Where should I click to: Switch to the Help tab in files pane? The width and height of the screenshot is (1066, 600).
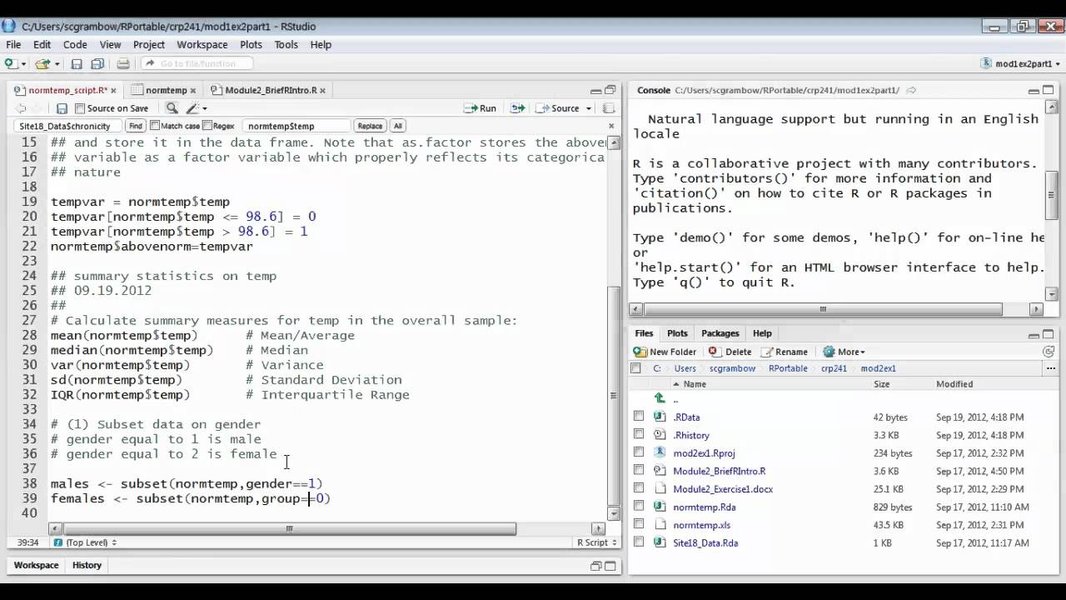[762, 334]
